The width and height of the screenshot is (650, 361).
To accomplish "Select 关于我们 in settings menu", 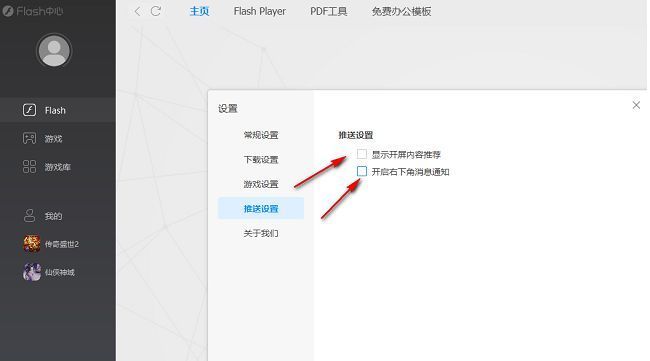I will pyautogui.click(x=261, y=233).
